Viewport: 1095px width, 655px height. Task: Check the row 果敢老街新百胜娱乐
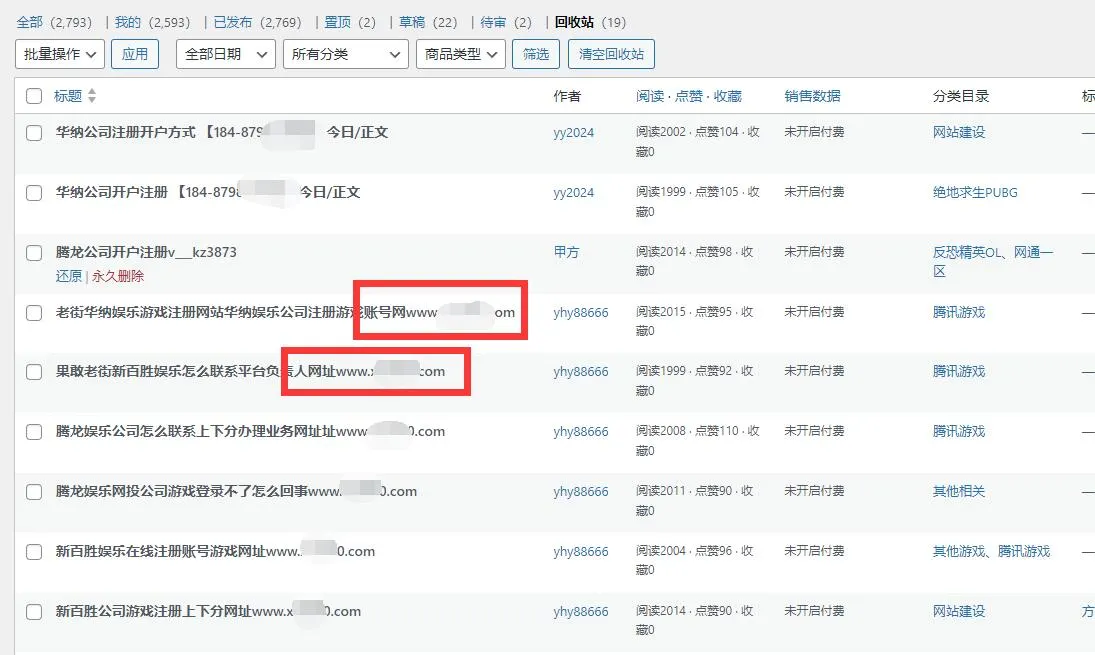(x=34, y=372)
